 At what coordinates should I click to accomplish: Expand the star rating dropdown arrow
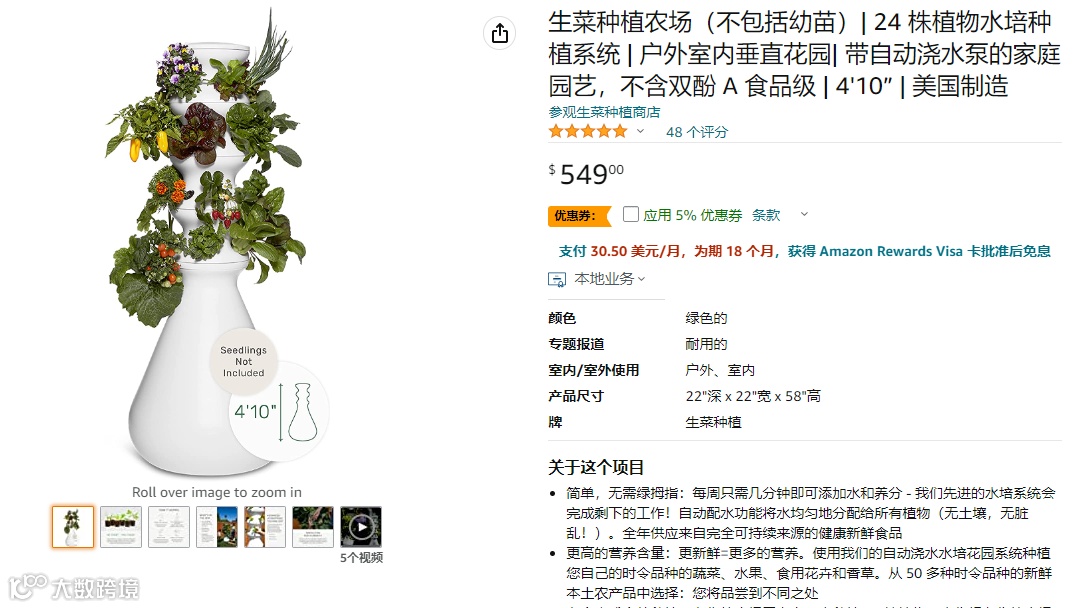click(x=641, y=131)
